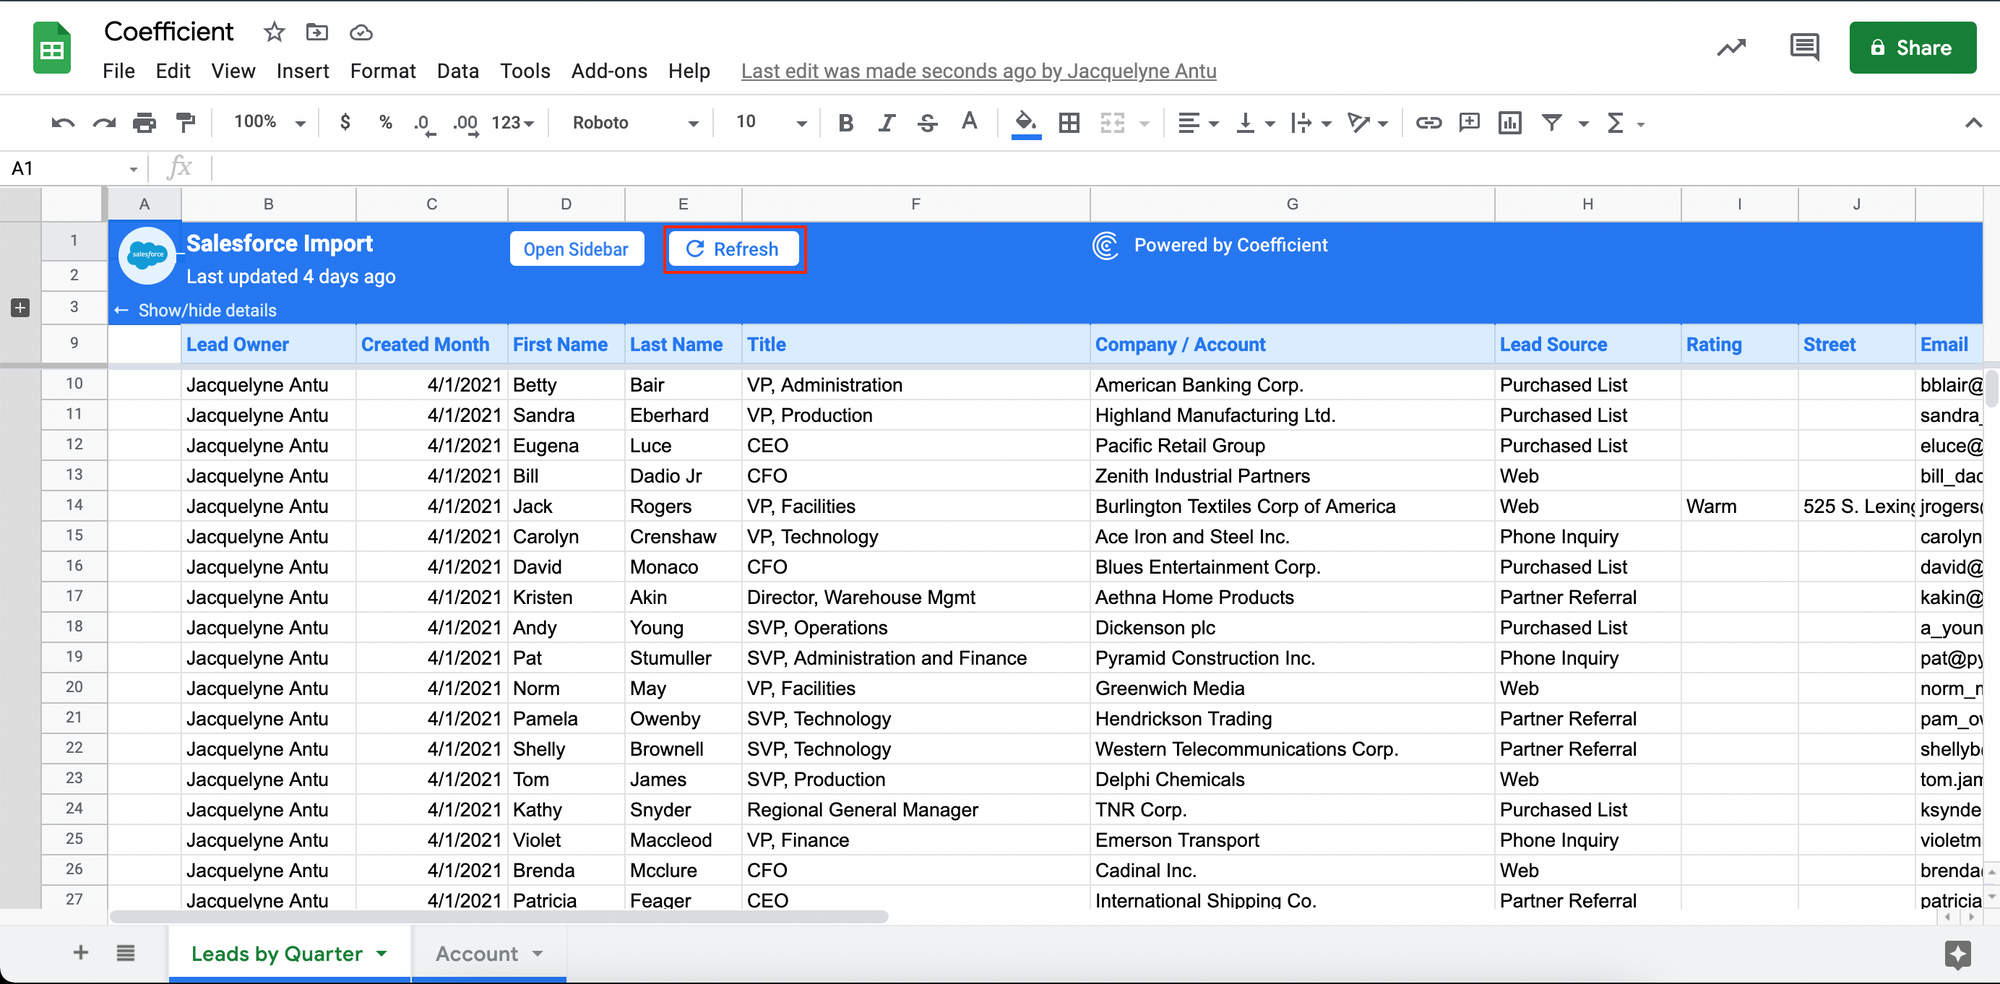Image resolution: width=2000 pixels, height=984 pixels.
Task: Open the Roboto font dropdown
Action: tap(634, 123)
